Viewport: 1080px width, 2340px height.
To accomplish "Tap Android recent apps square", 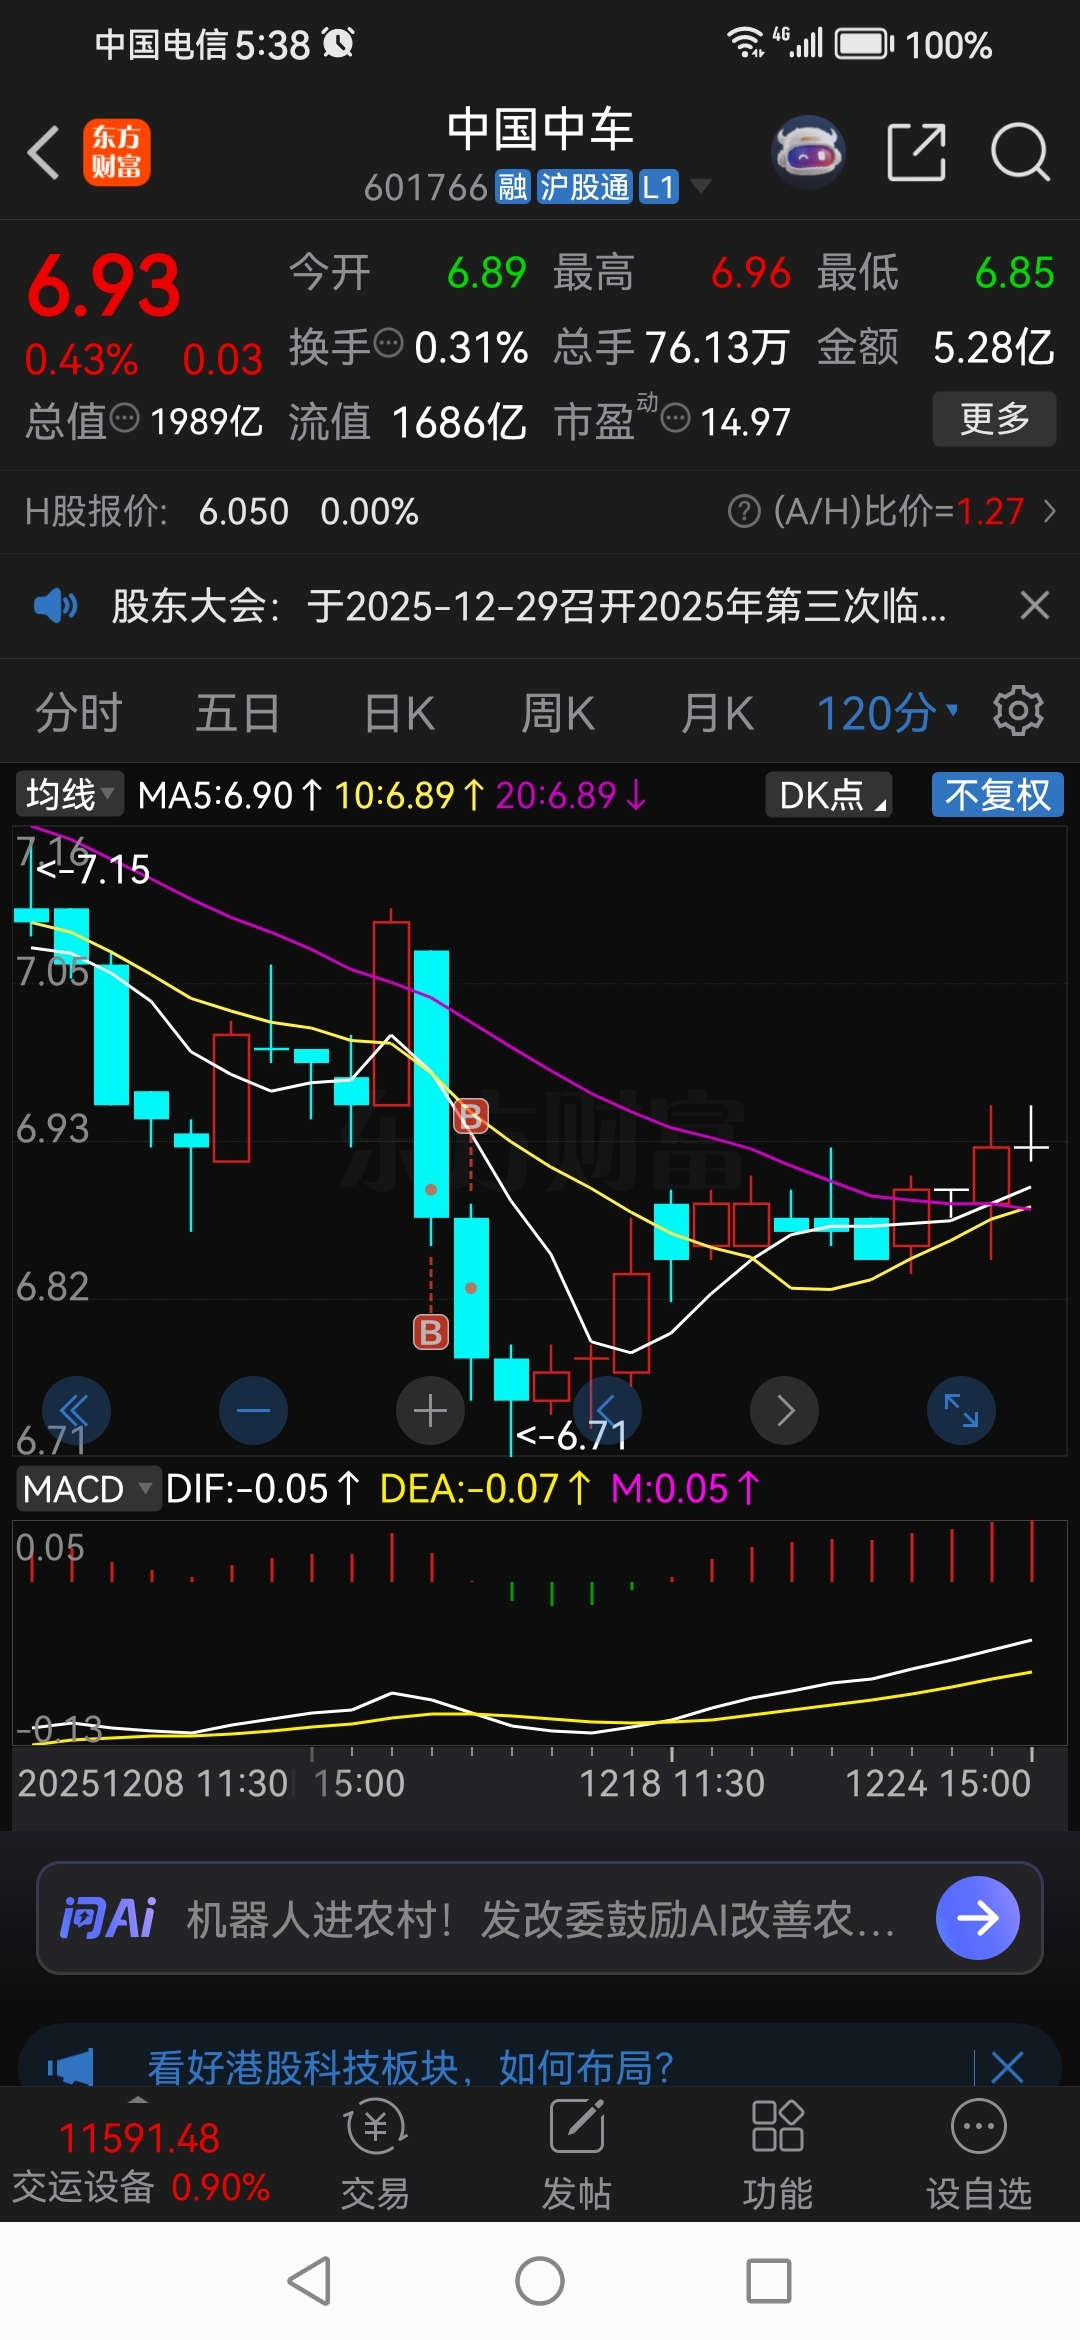I will 769,2281.
